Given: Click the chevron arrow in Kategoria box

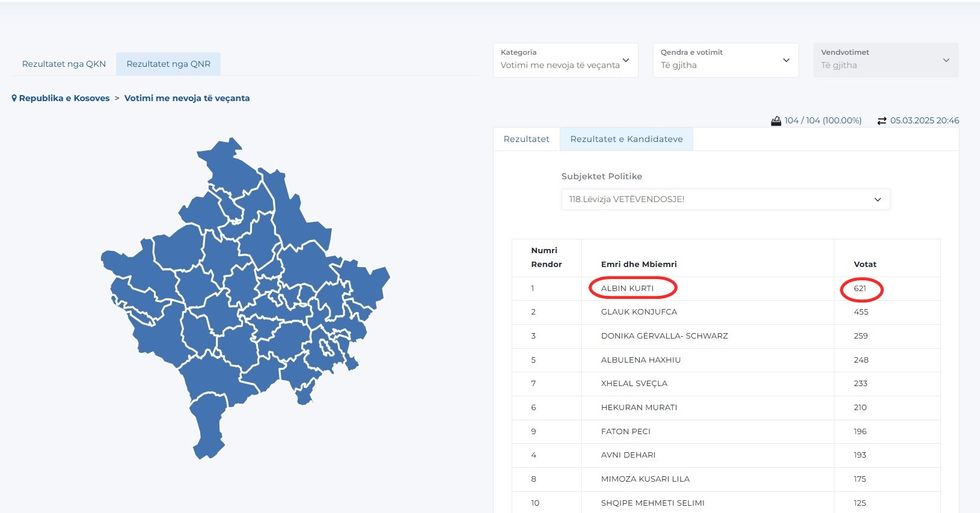Looking at the screenshot, I should tap(626, 60).
